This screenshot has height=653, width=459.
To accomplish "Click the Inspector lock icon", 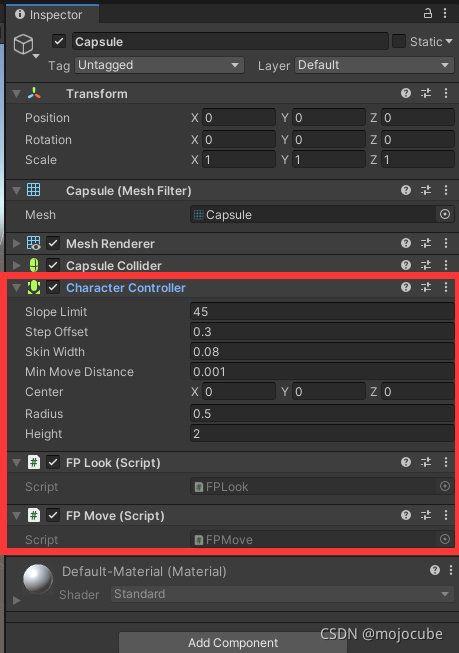I will click(x=428, y=13).
